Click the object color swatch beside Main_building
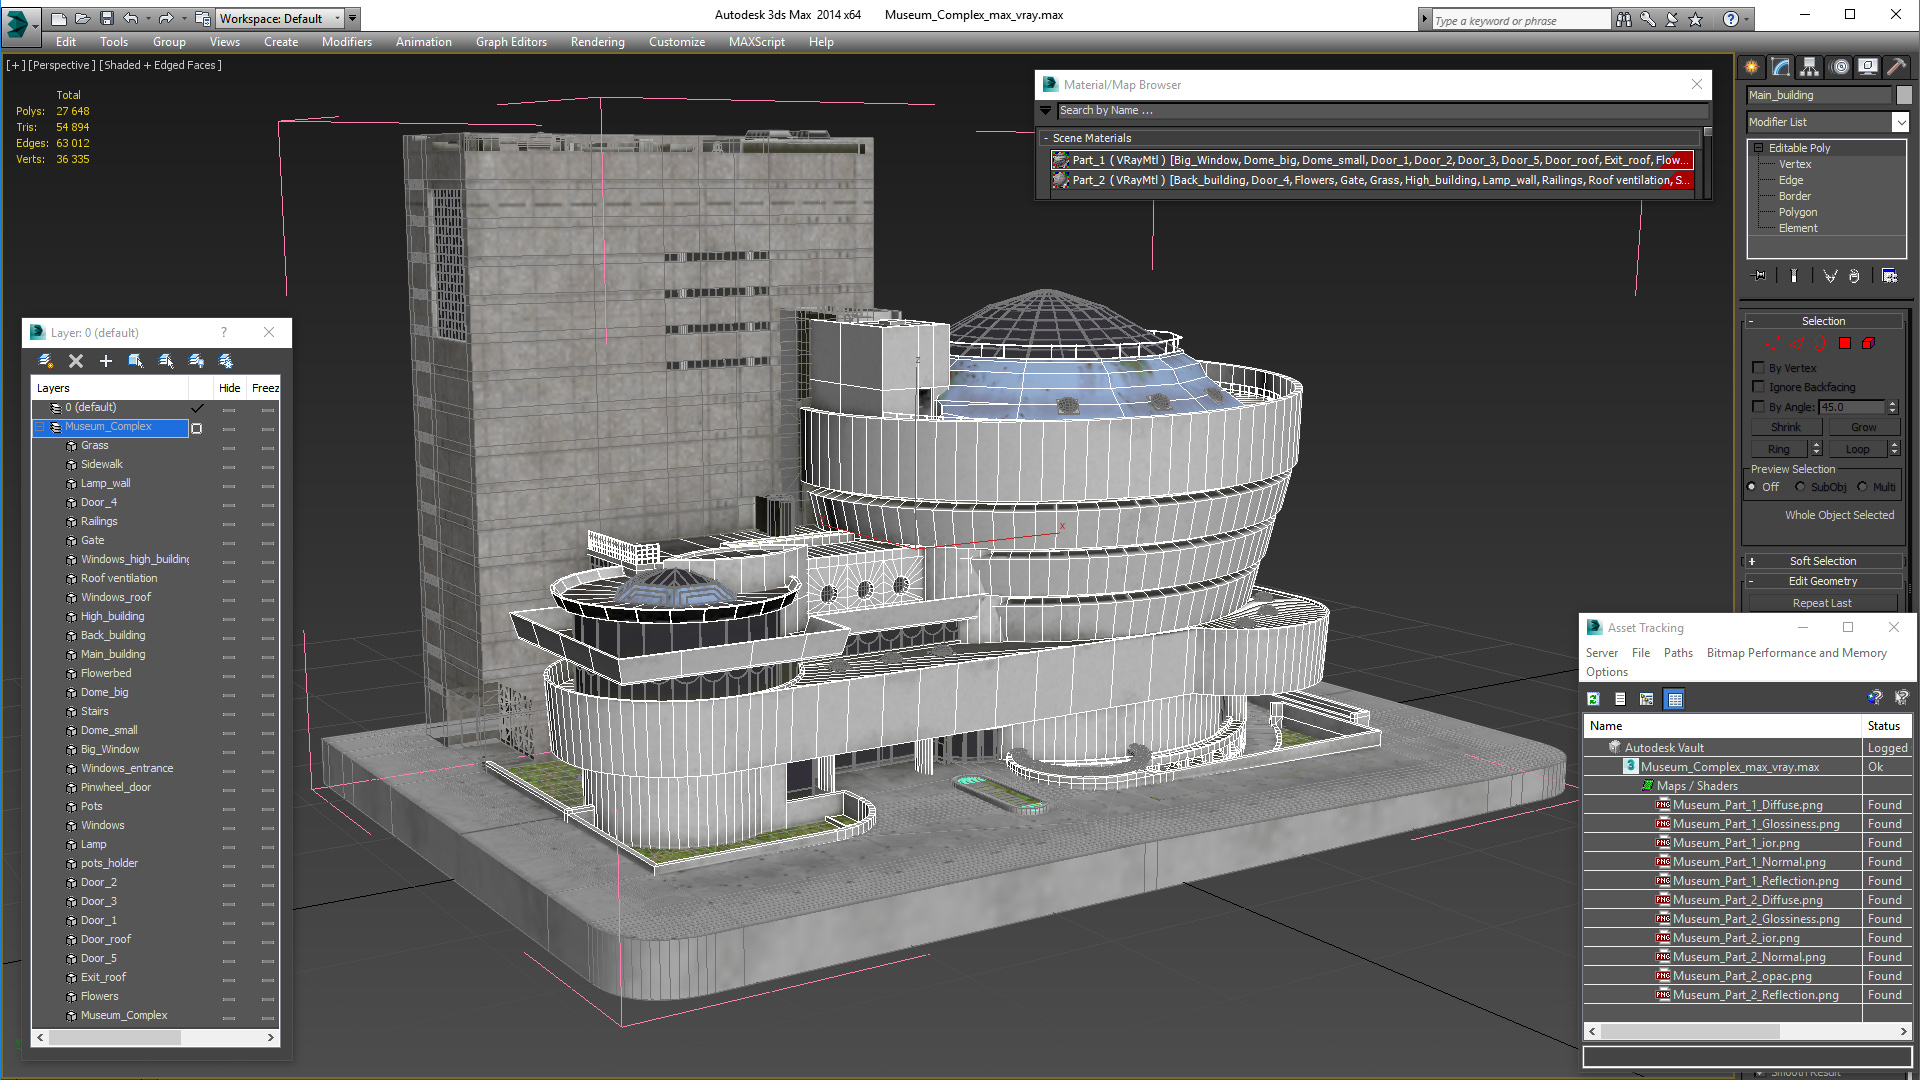The image size is (1920, 1080). 1904,95
